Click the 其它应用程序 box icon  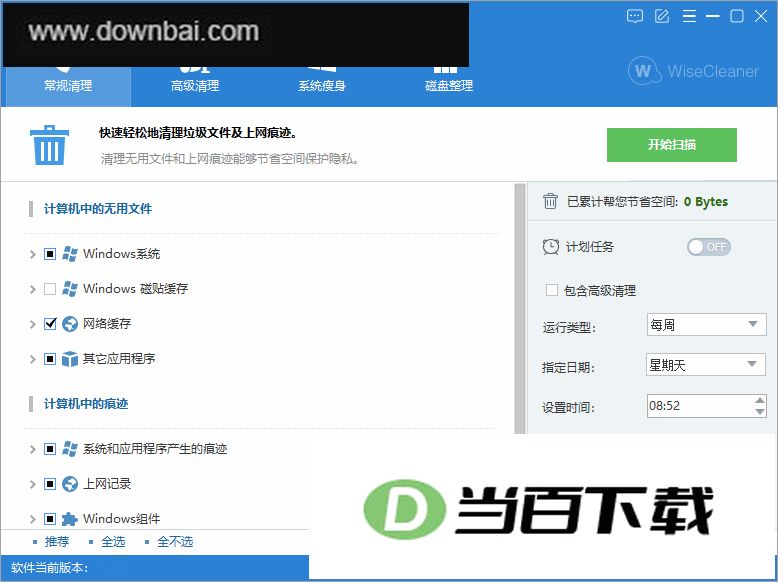(70, 359)
